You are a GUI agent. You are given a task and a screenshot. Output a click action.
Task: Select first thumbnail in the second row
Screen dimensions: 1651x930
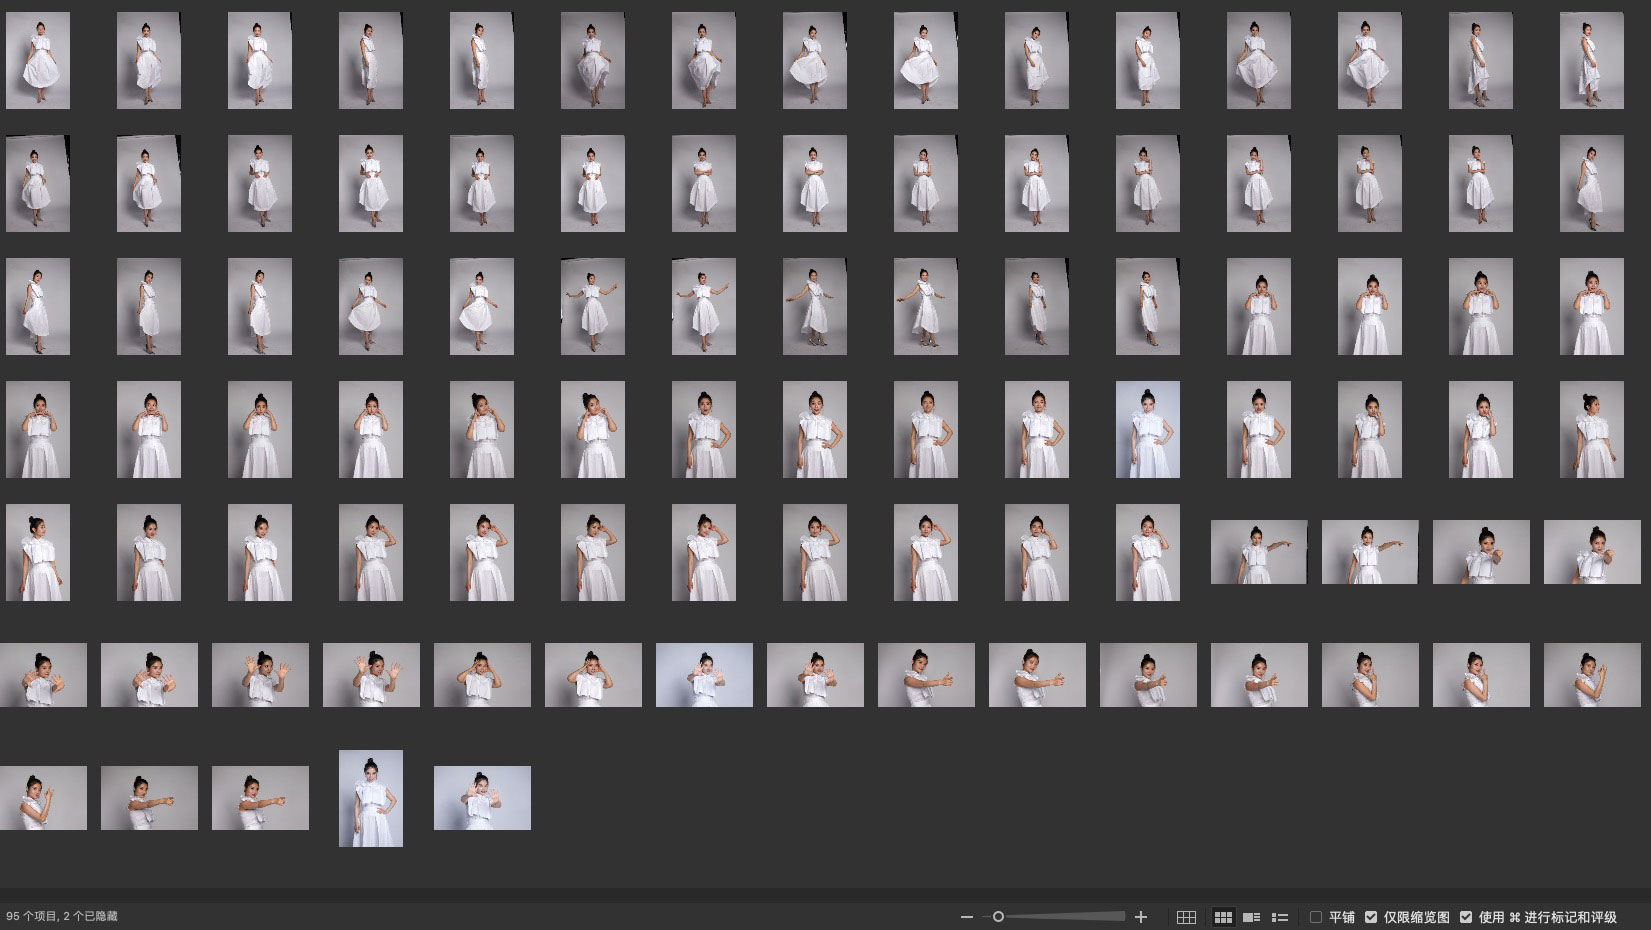pos(38,184)
